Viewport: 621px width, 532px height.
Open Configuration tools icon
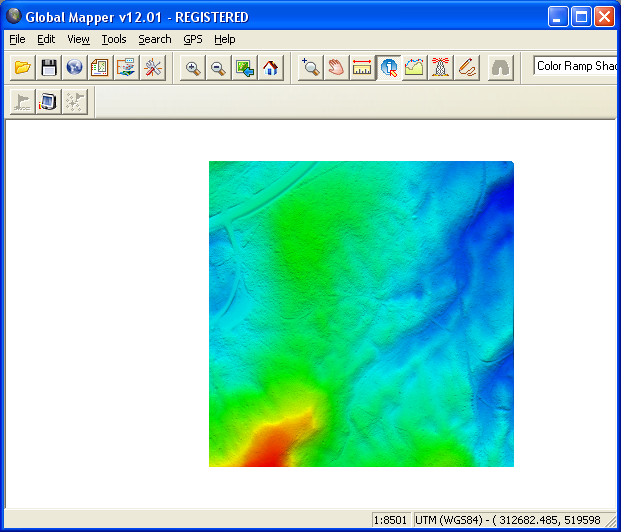pyautogui.click(x=152, y=68)
